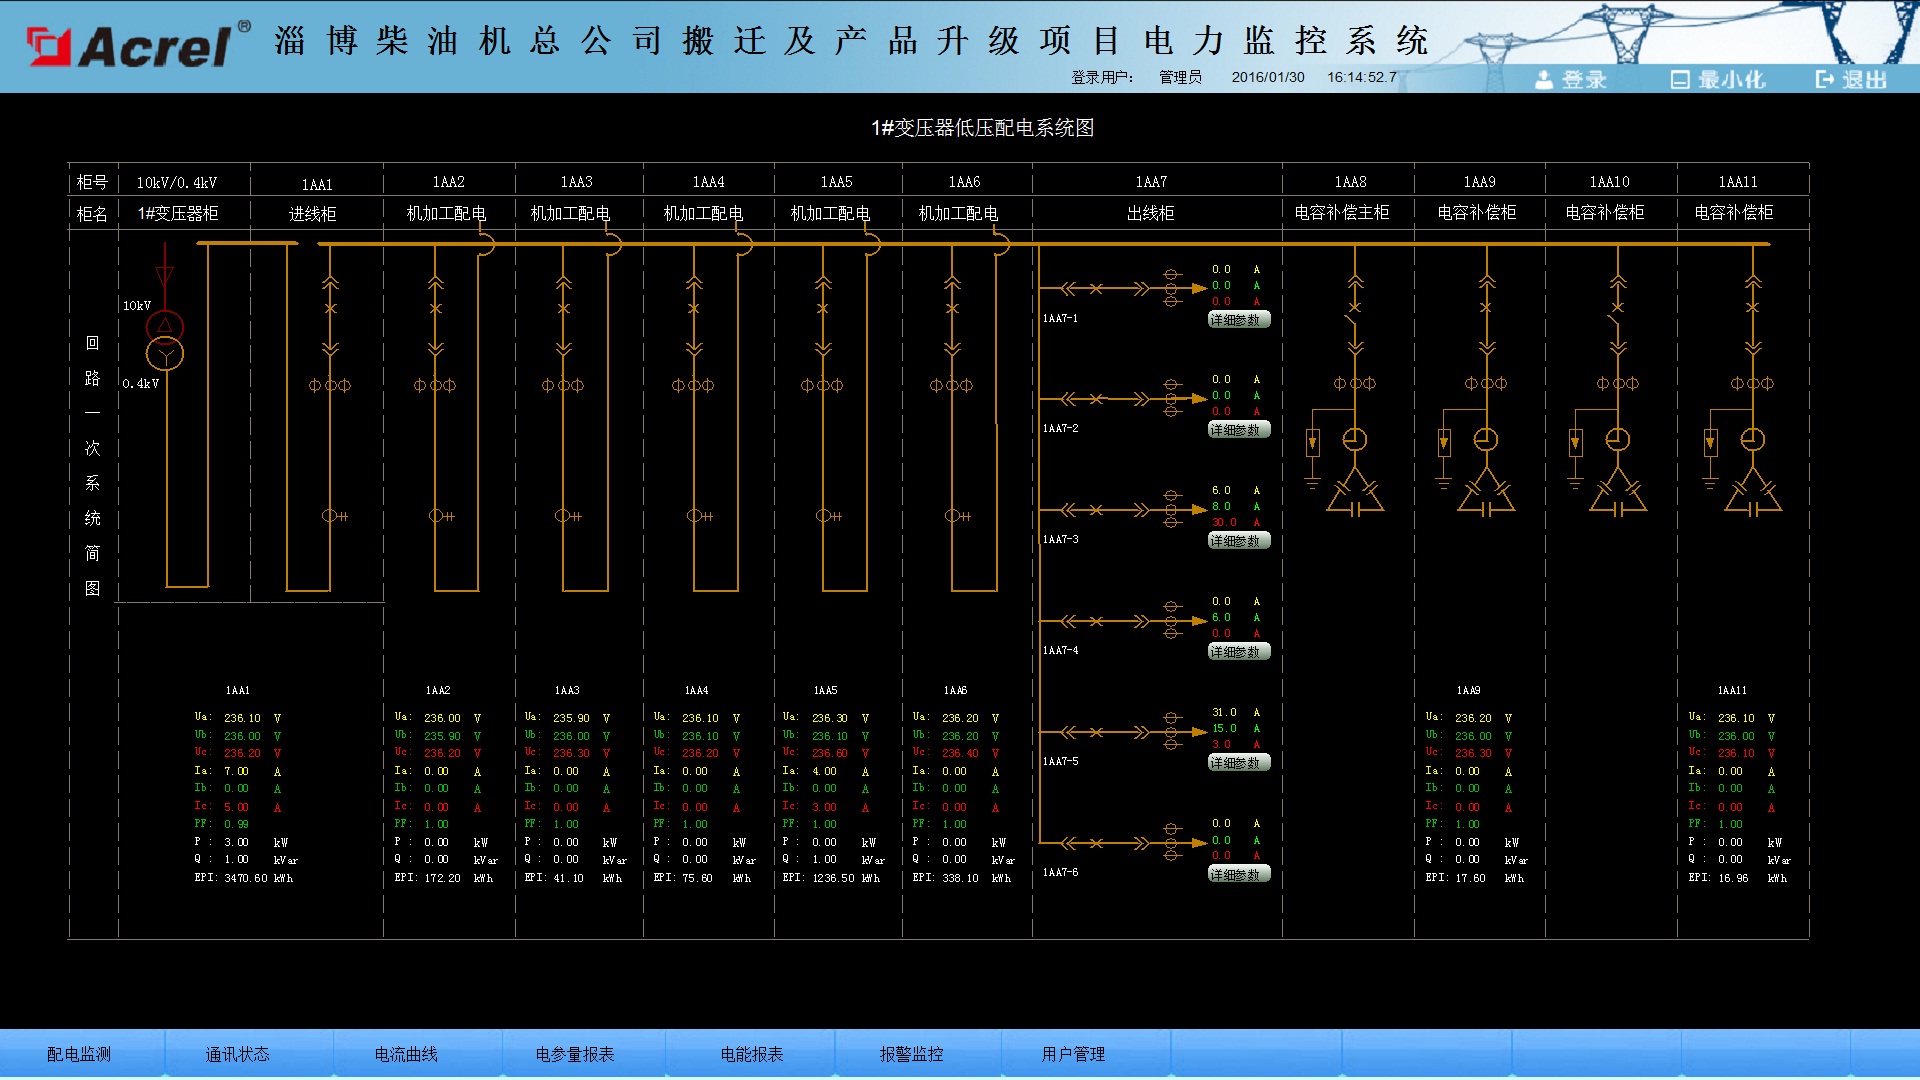This screenshot has height=1080, width=1920.
Task: Click the login user icon
Action: 1544,80
